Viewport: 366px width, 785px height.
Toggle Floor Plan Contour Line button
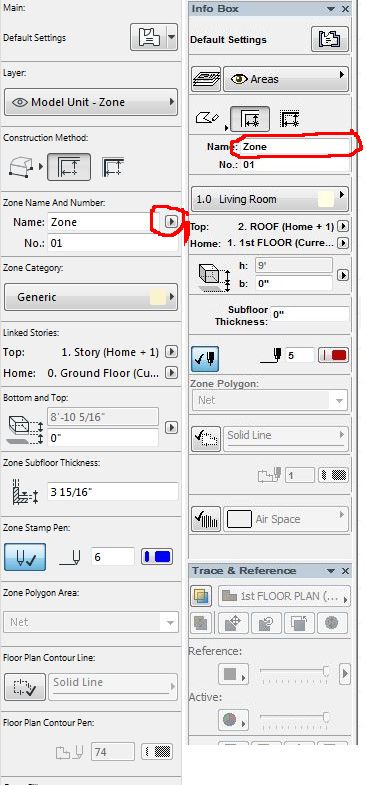25,686
